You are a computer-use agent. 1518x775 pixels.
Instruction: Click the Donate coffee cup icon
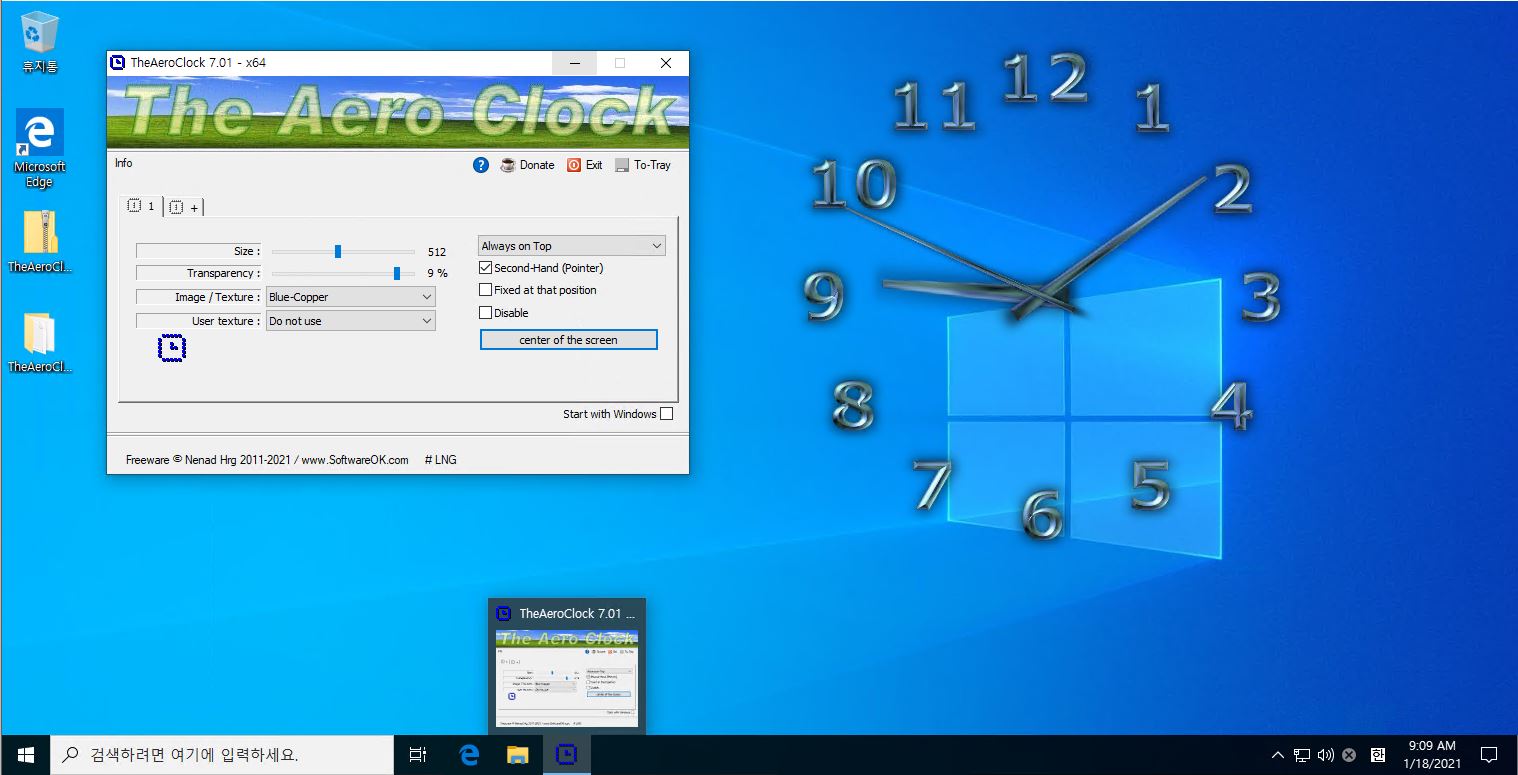508,165
